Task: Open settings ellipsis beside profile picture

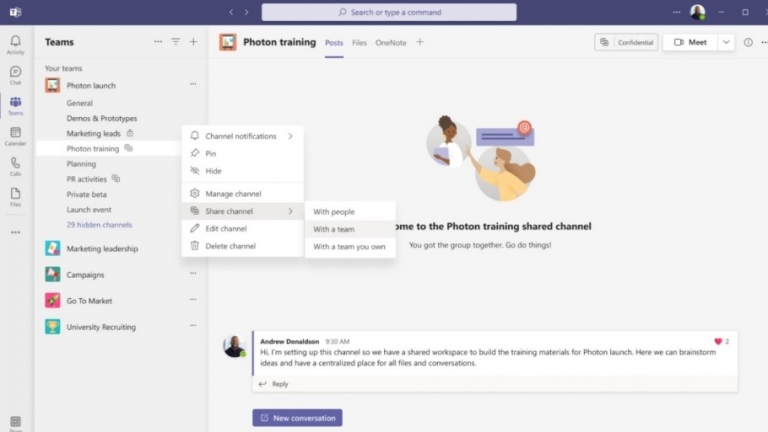Action: point(676,12)
